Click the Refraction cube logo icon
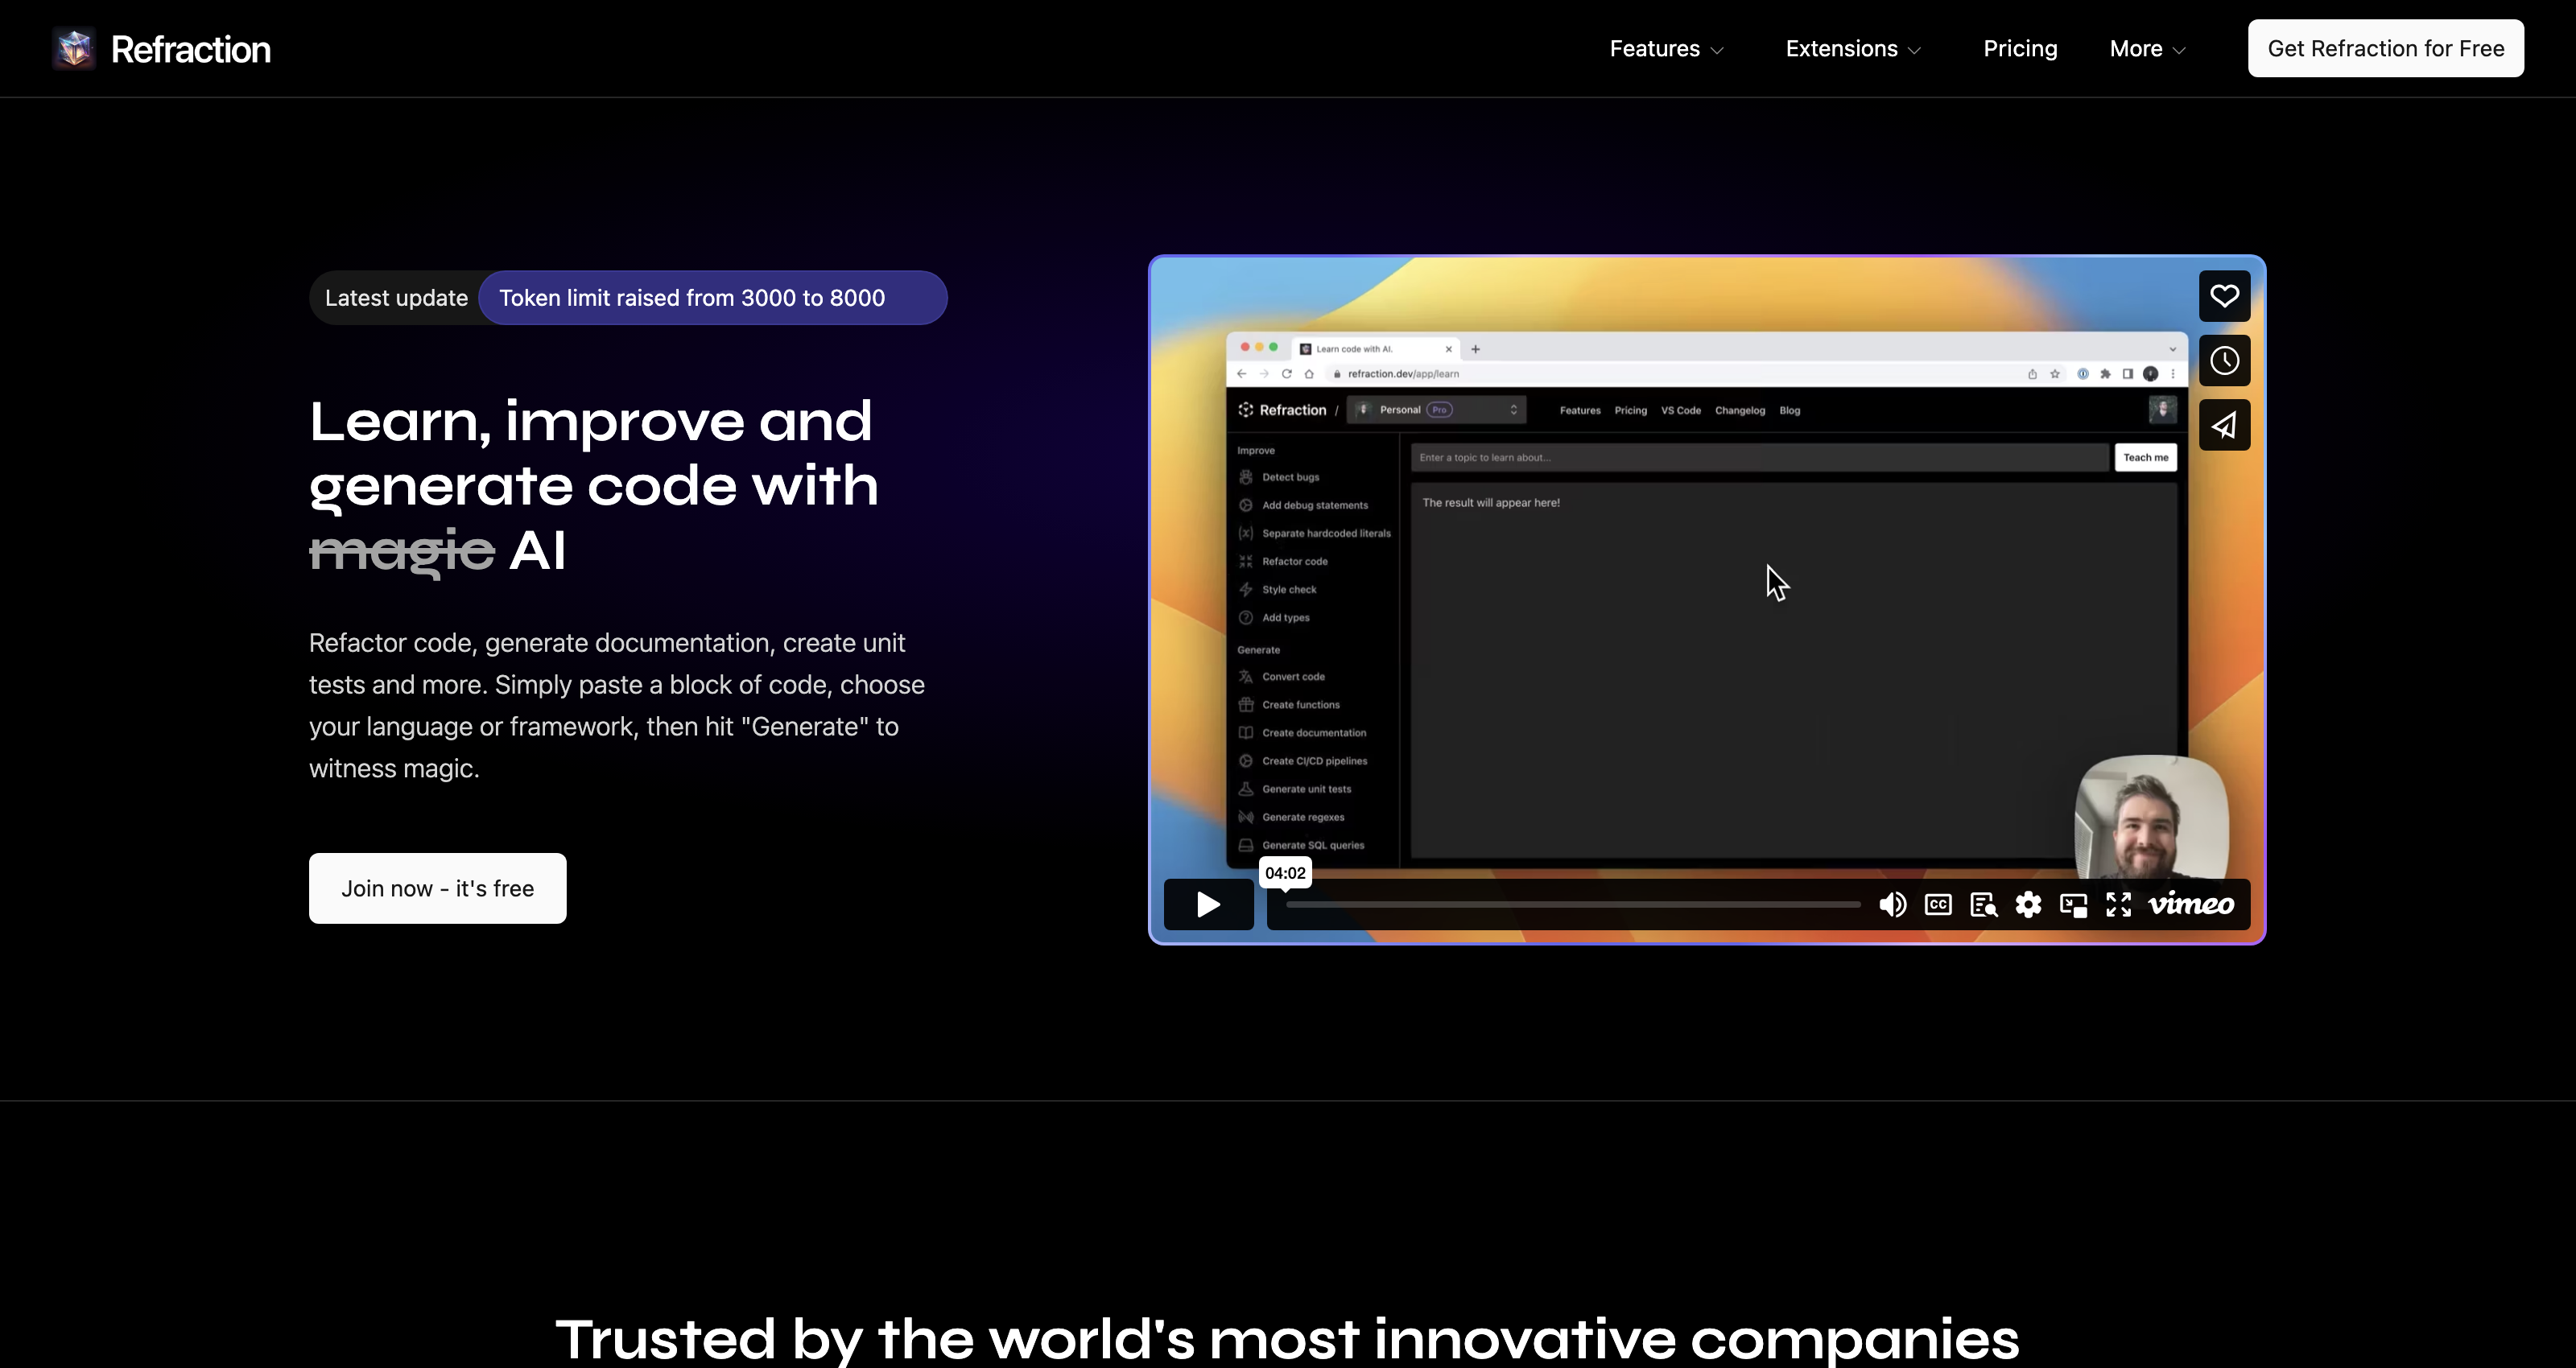 pos(74,48)
